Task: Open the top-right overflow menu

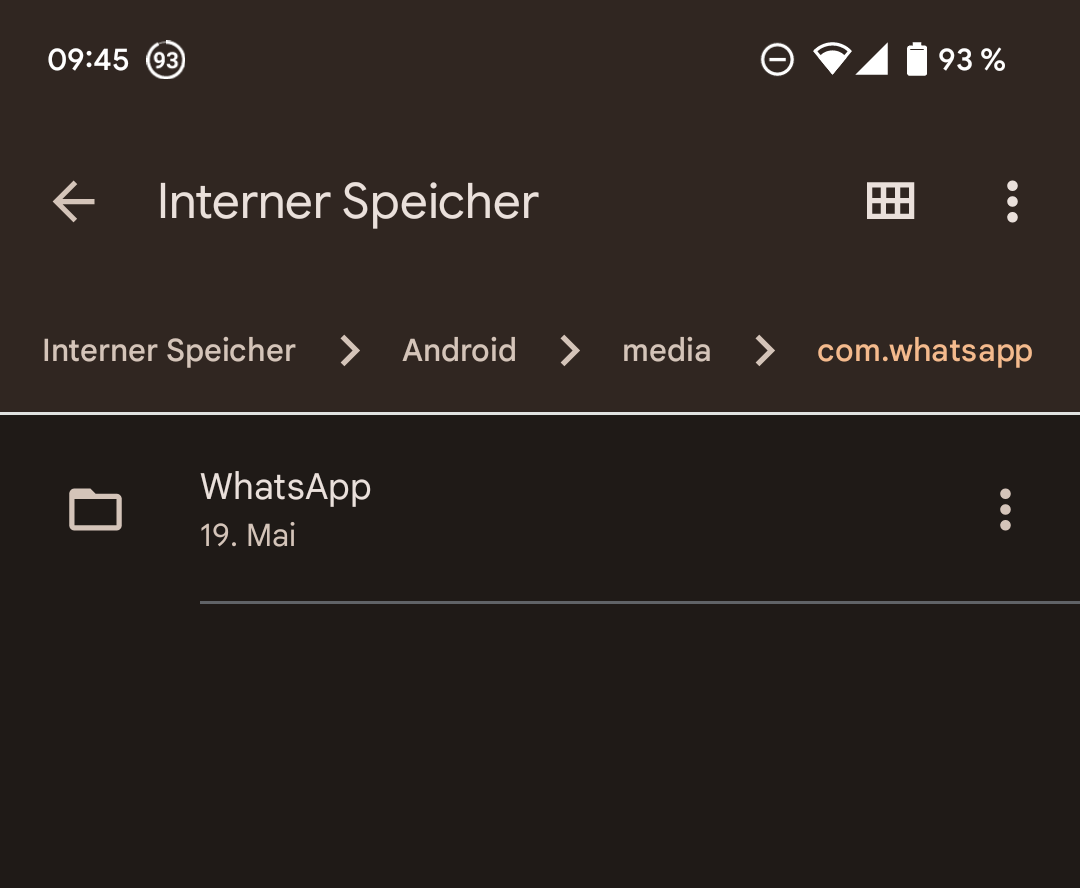Action: coord(1012,202)
